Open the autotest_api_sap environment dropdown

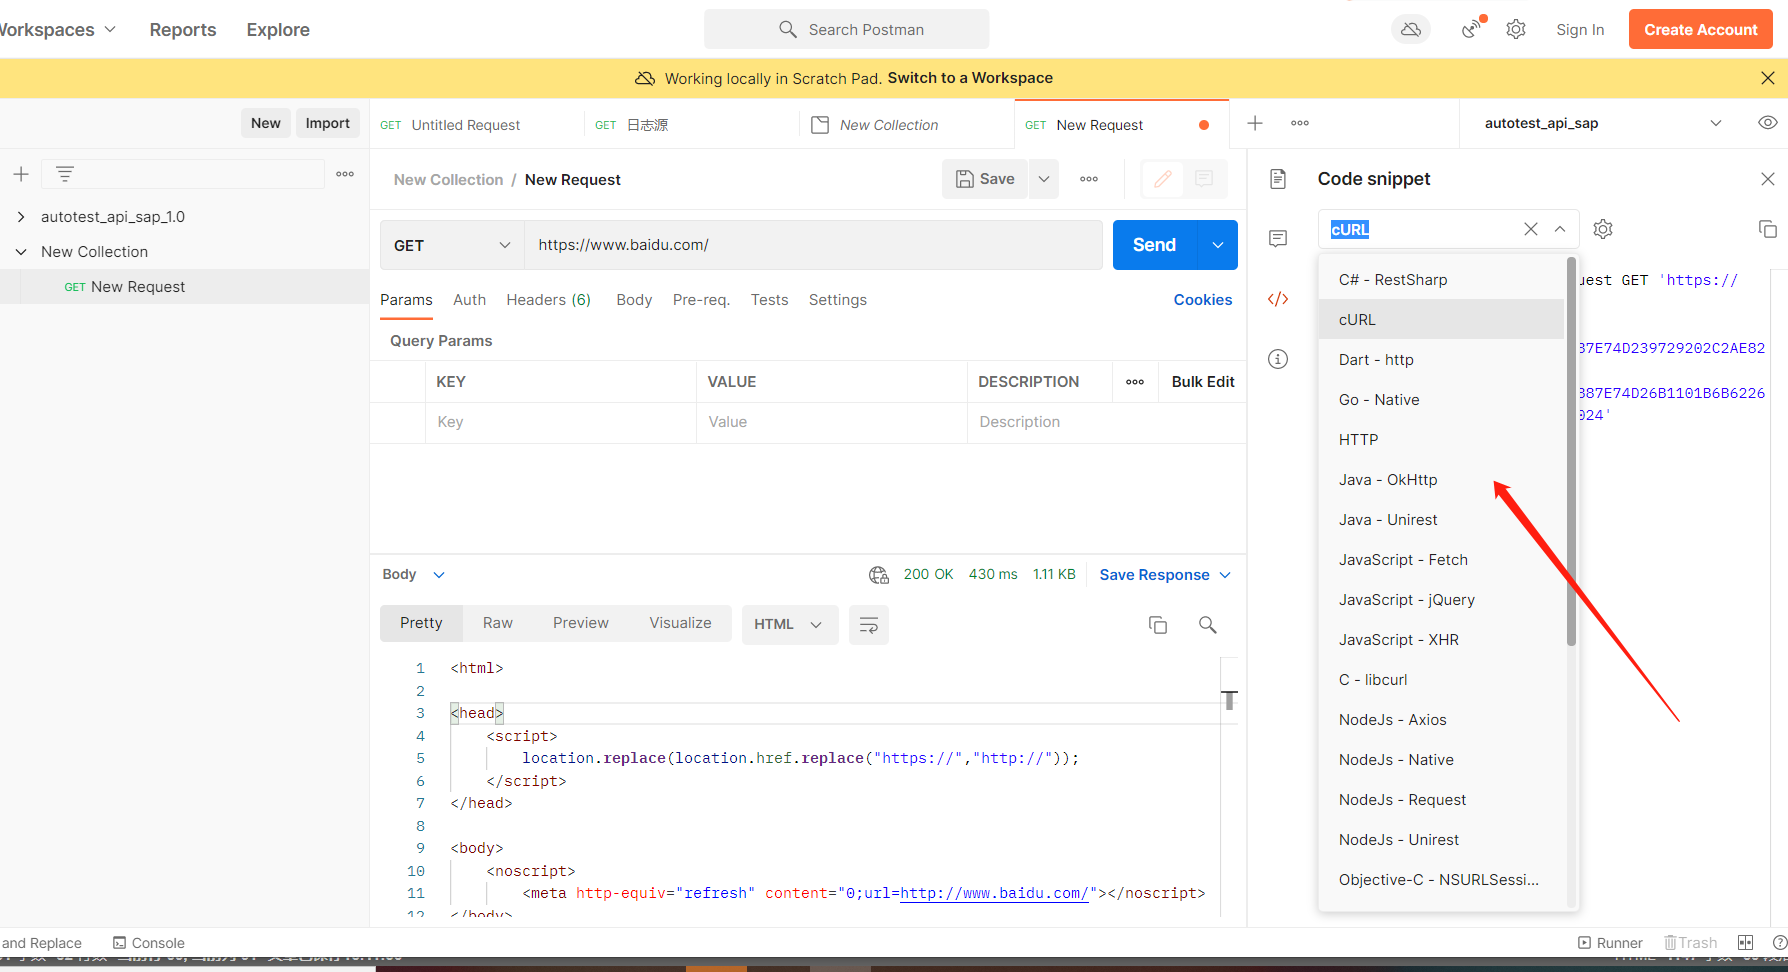pyautogui.click(x=1603, y=123)
